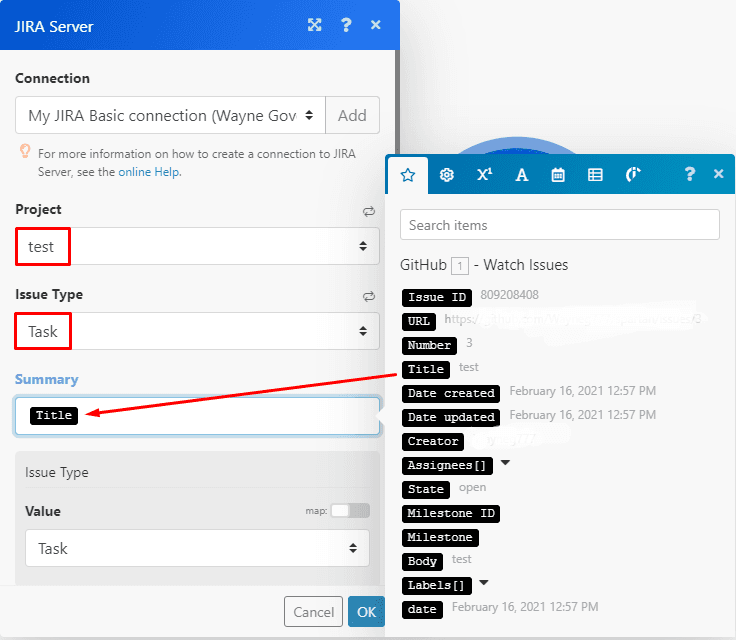Refresh the Issue Type list

click(369, 296)
